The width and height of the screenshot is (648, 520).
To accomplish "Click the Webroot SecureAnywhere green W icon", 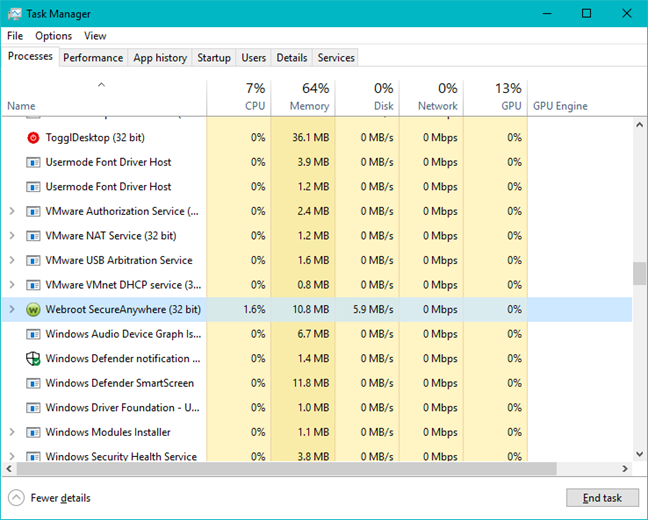I will tap(33, 310).
